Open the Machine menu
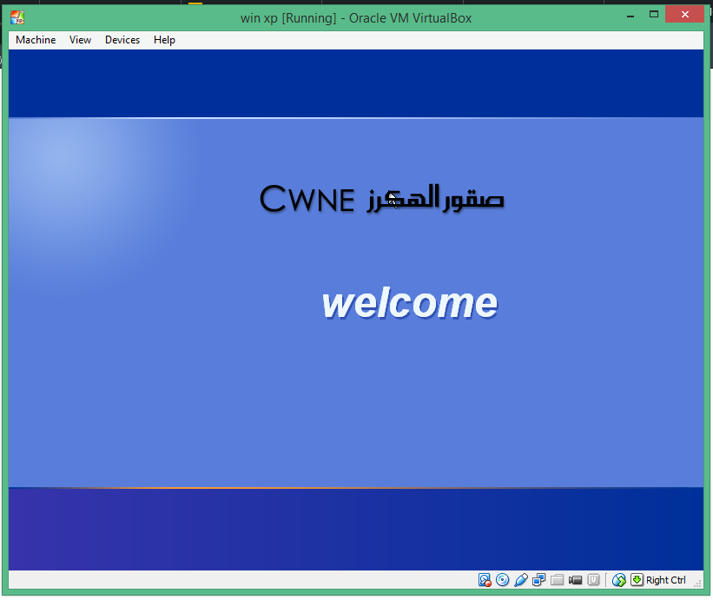The height and width of the screenshot is (600, 713). [35, 40]
